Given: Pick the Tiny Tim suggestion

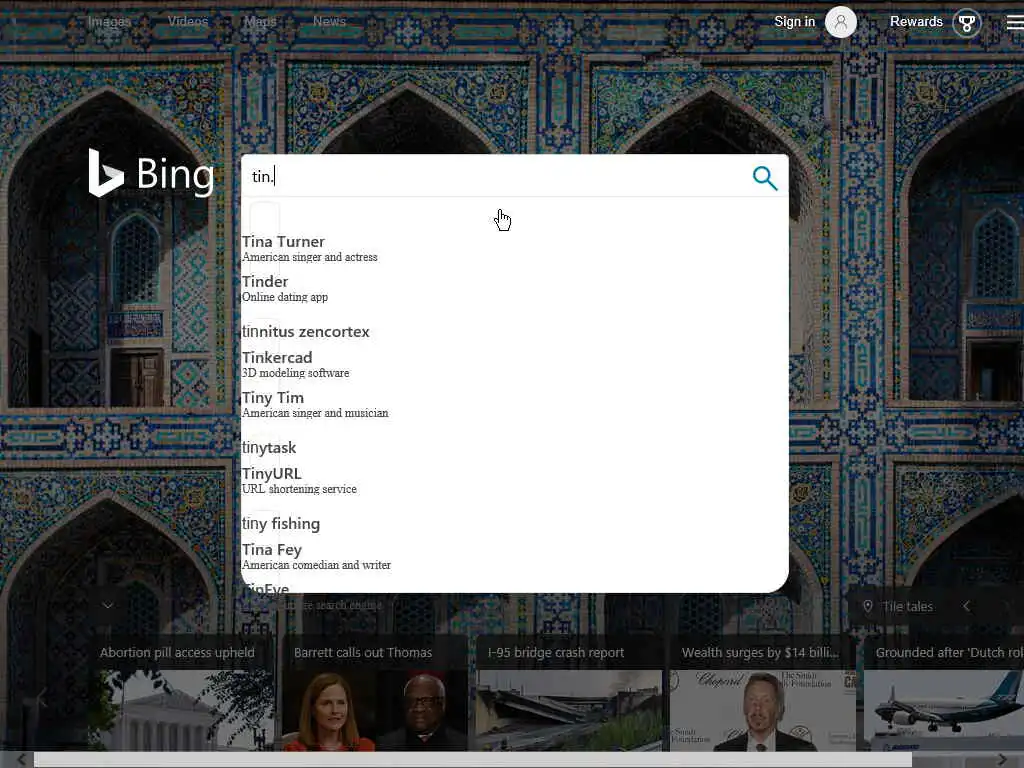Looking at the screenshot, I should pyautogui.click(x=515, y=404).
